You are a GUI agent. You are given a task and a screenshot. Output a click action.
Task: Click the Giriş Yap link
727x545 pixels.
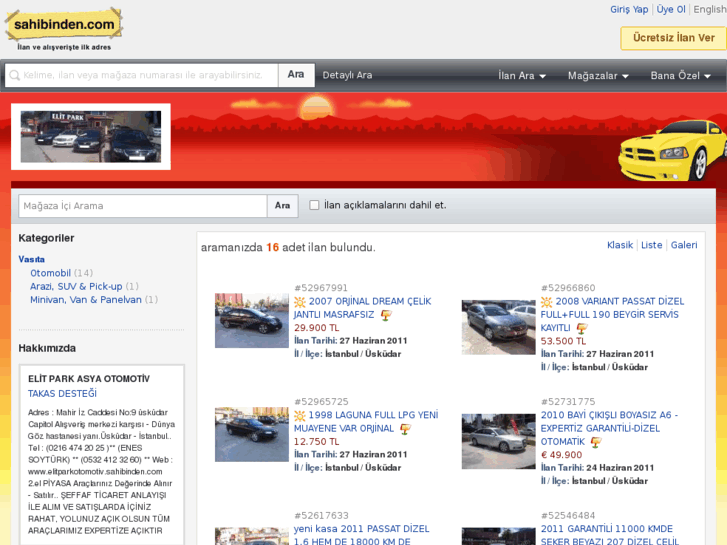point(629,9)
